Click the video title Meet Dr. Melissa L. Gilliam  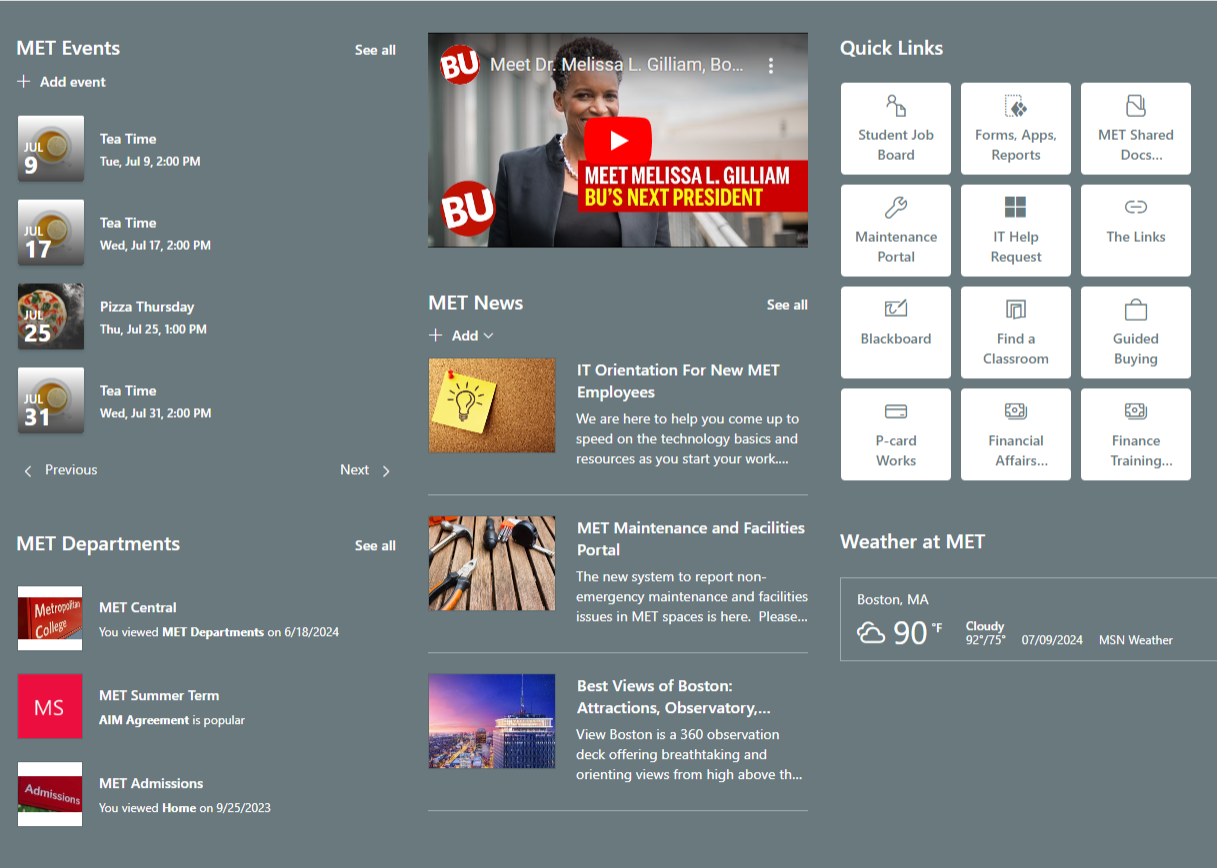click(616, 65)
